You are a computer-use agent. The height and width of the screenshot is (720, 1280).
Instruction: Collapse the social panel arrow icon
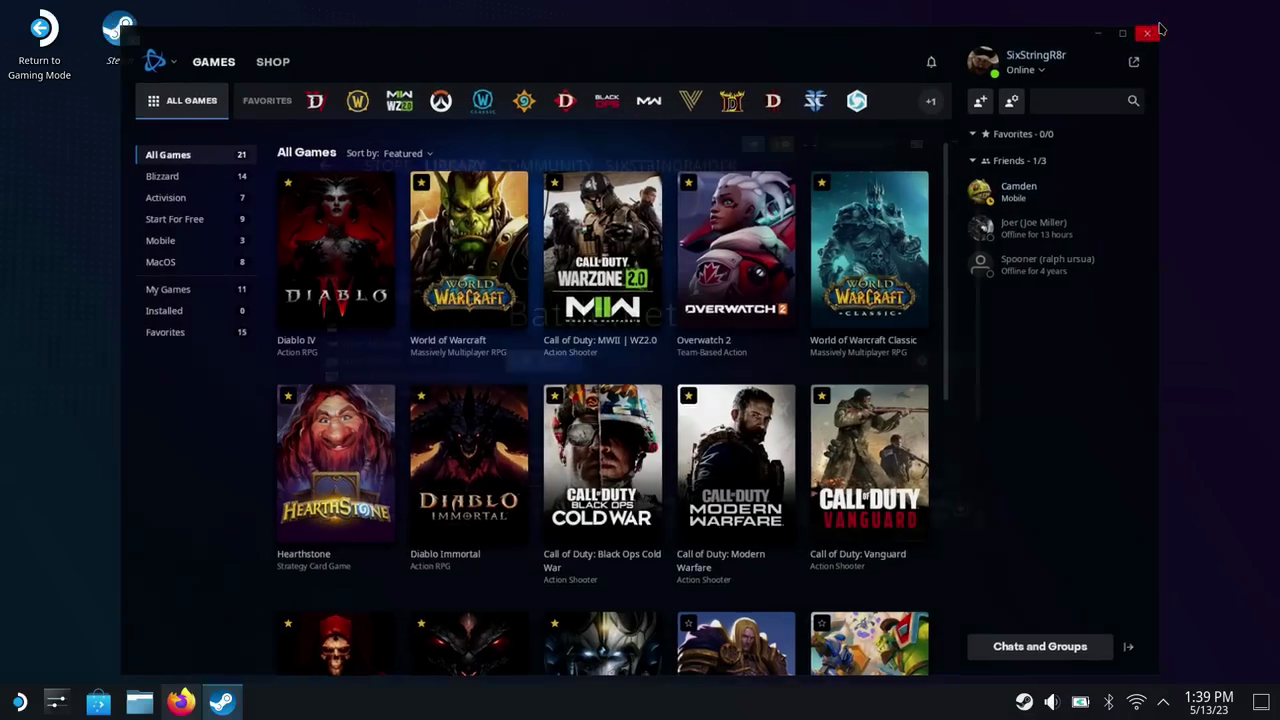point(1128,647)
